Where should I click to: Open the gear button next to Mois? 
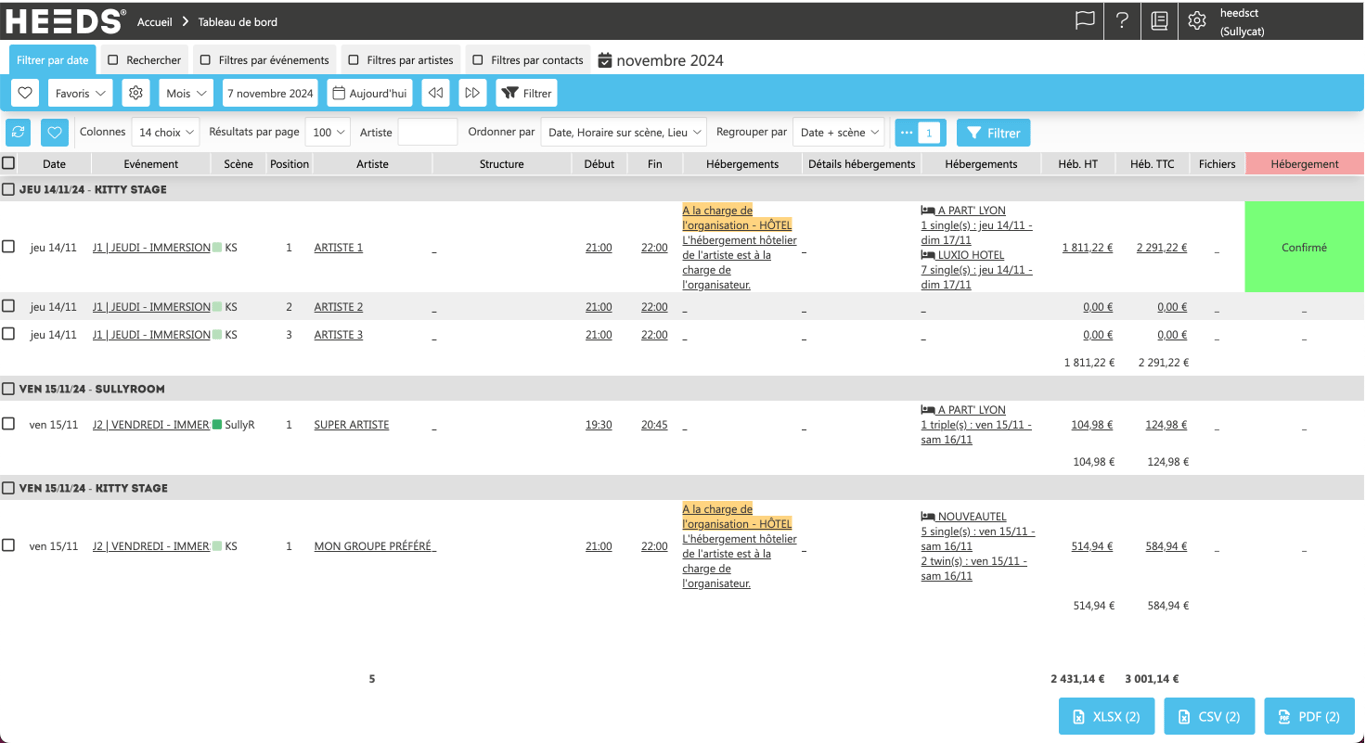click(136, 93)
